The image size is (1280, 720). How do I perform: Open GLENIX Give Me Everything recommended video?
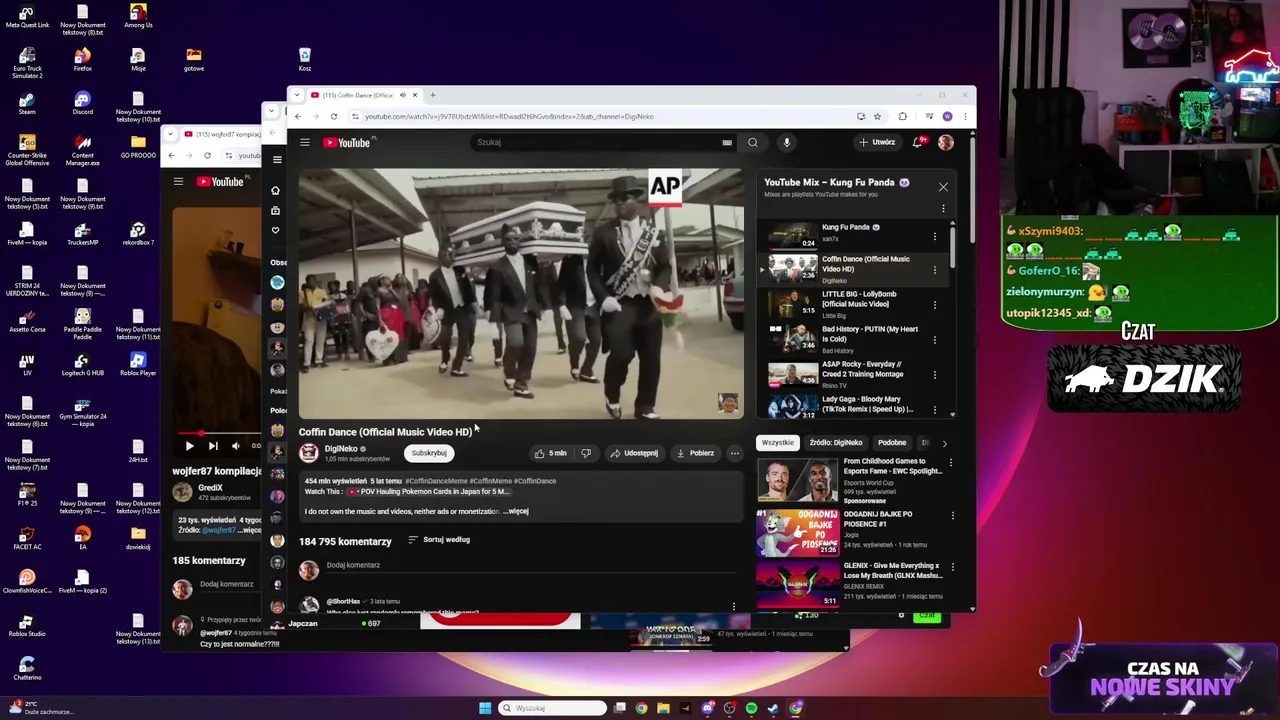click(x=849, y=584)
